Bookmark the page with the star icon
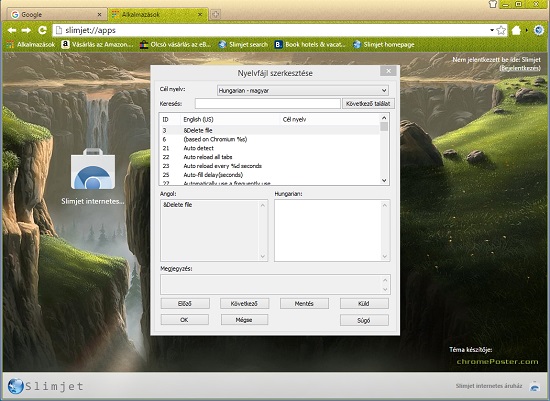Screen dimensions: 550x401 [501, 31]
